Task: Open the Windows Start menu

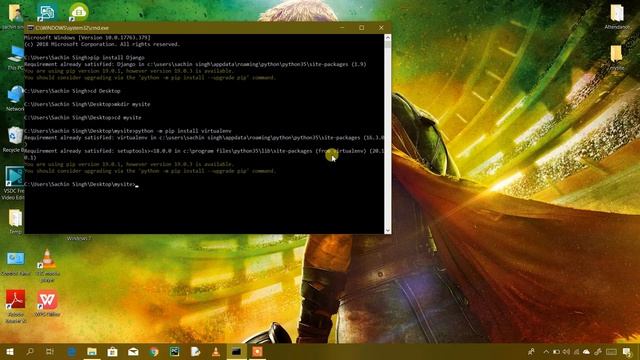Action: pos(10,351)
